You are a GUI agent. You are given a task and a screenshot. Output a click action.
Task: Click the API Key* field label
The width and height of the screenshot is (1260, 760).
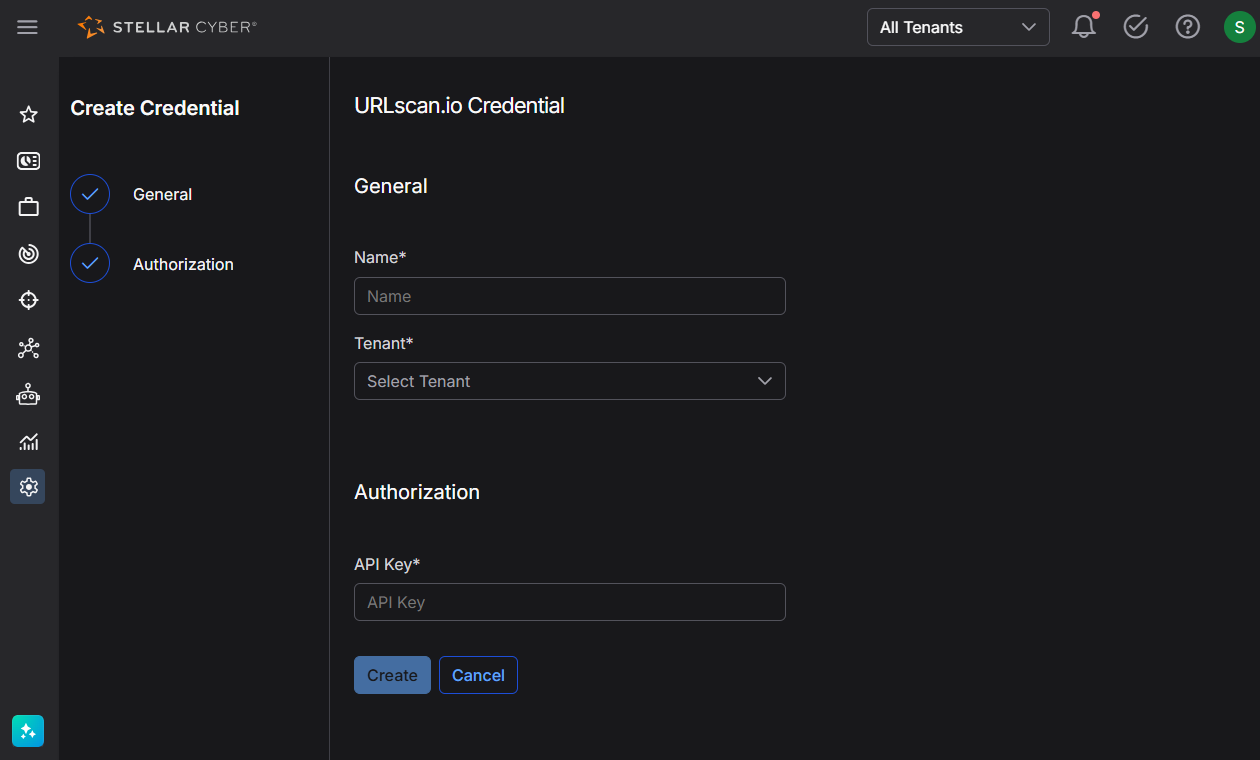click(x=387, y=564)
